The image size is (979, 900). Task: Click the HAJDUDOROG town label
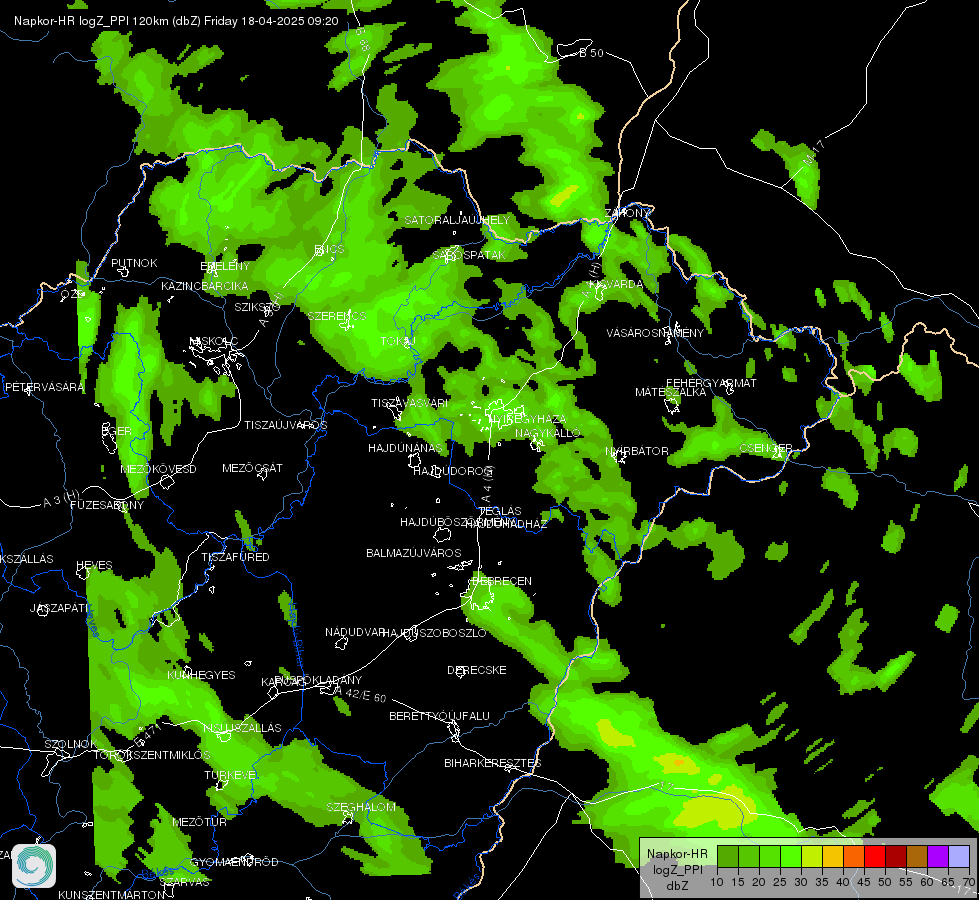453,471
